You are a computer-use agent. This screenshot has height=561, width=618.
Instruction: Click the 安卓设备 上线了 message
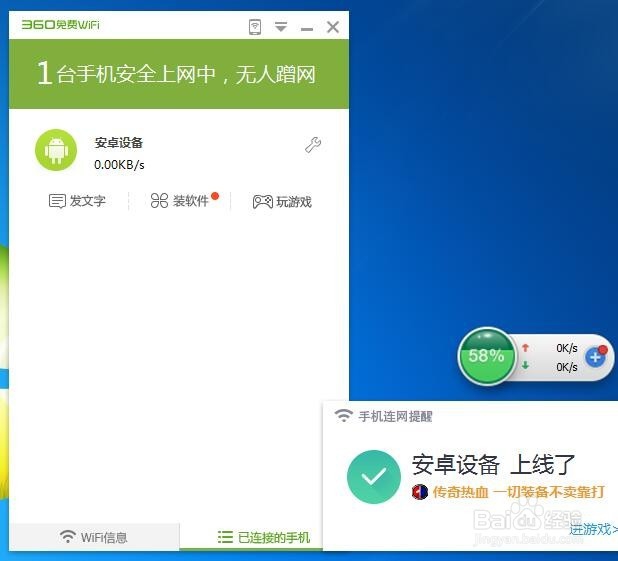pyautogui.click(x=493, y=464)
